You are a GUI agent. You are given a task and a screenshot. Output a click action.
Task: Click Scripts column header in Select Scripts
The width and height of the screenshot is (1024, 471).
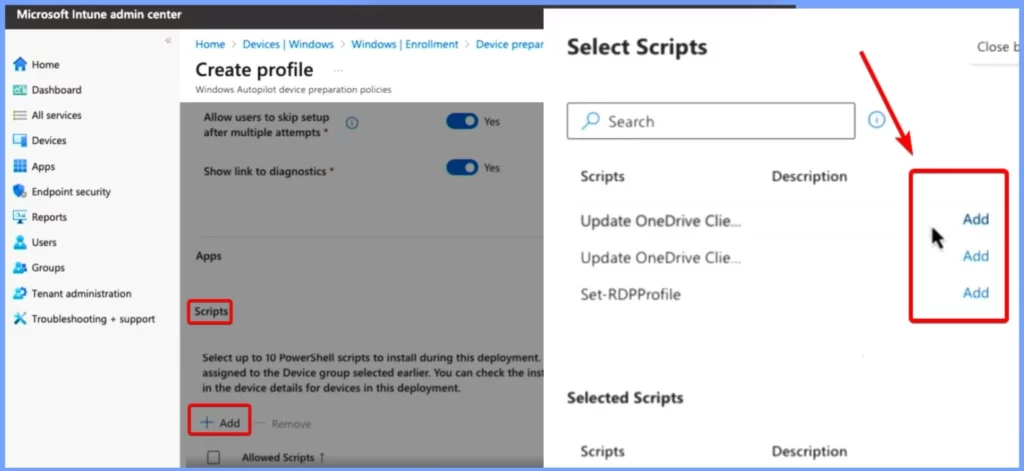click(x=602, y=176)
